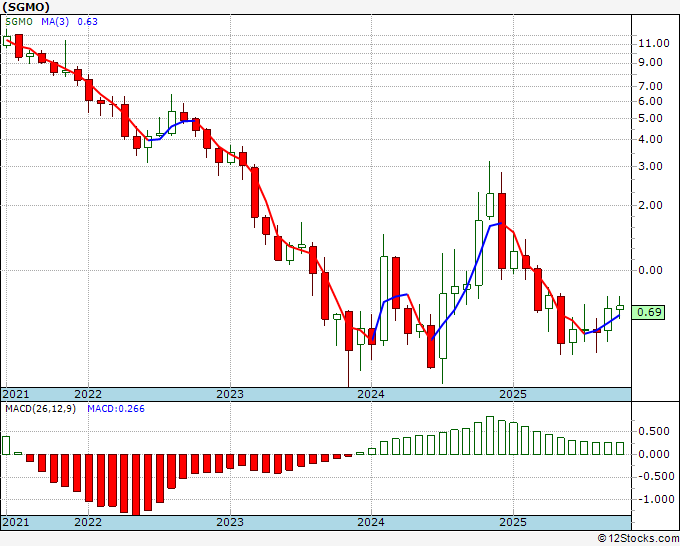Click the 0.63 moving average value

[x=88, y=22]
